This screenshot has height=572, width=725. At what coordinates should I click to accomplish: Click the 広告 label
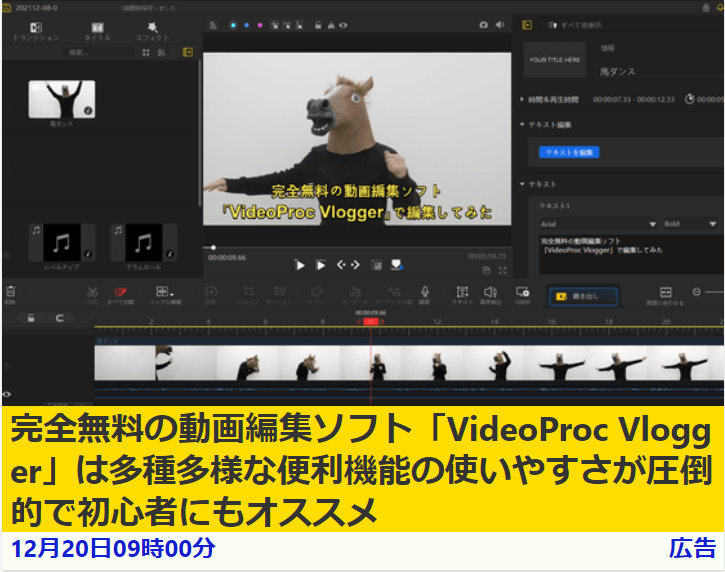[x=692, y=548]
